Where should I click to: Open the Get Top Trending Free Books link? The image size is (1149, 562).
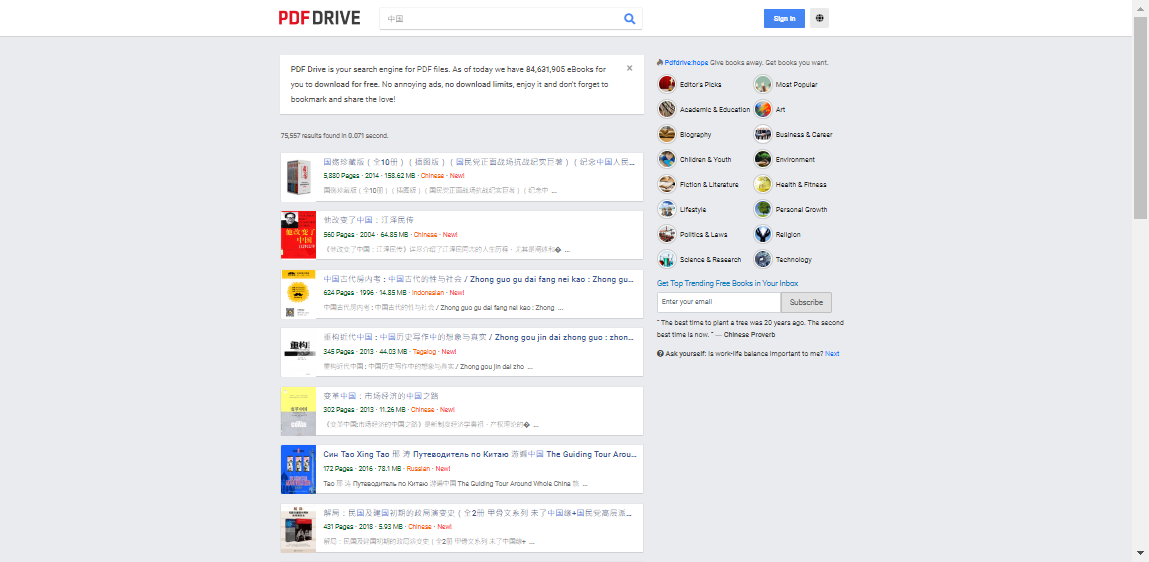[728, 283]
